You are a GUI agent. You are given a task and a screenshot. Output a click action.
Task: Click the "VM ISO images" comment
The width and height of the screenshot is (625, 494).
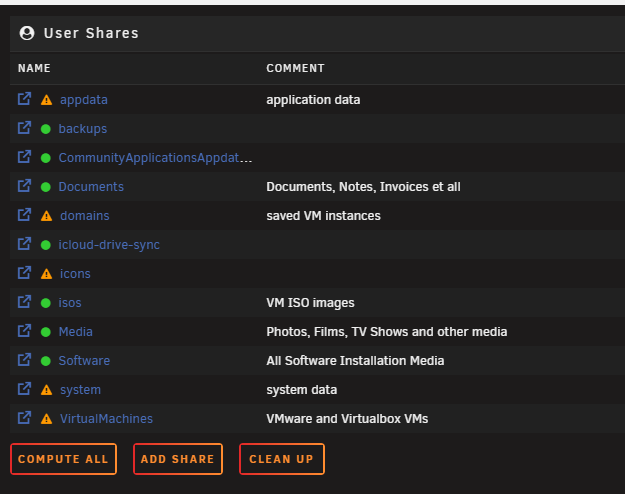tap(310, 303)
